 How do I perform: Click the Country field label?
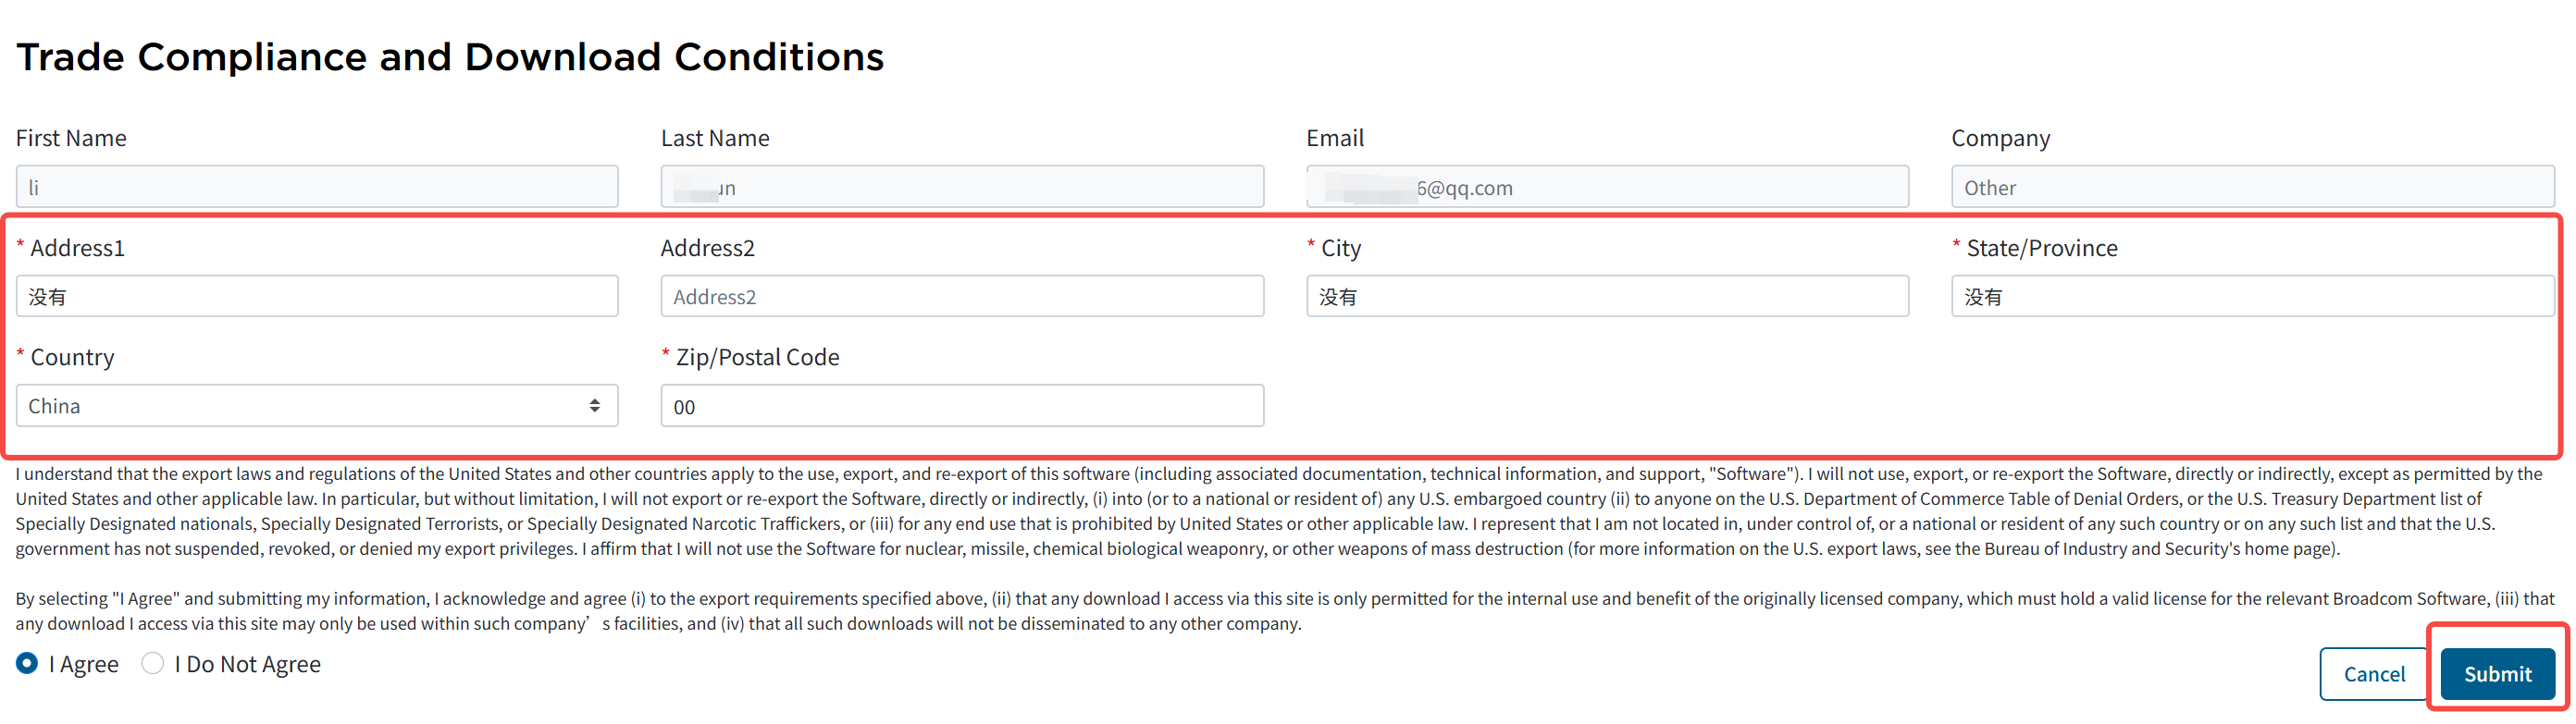coord(72,357)
